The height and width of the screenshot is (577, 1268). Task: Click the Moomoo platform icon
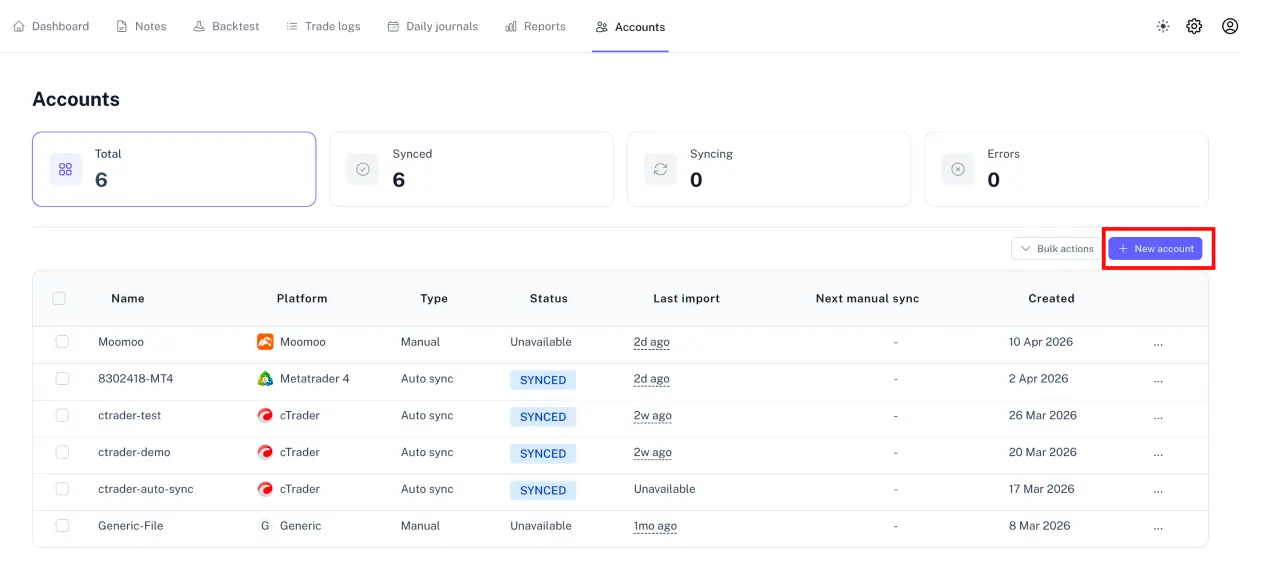264,341
